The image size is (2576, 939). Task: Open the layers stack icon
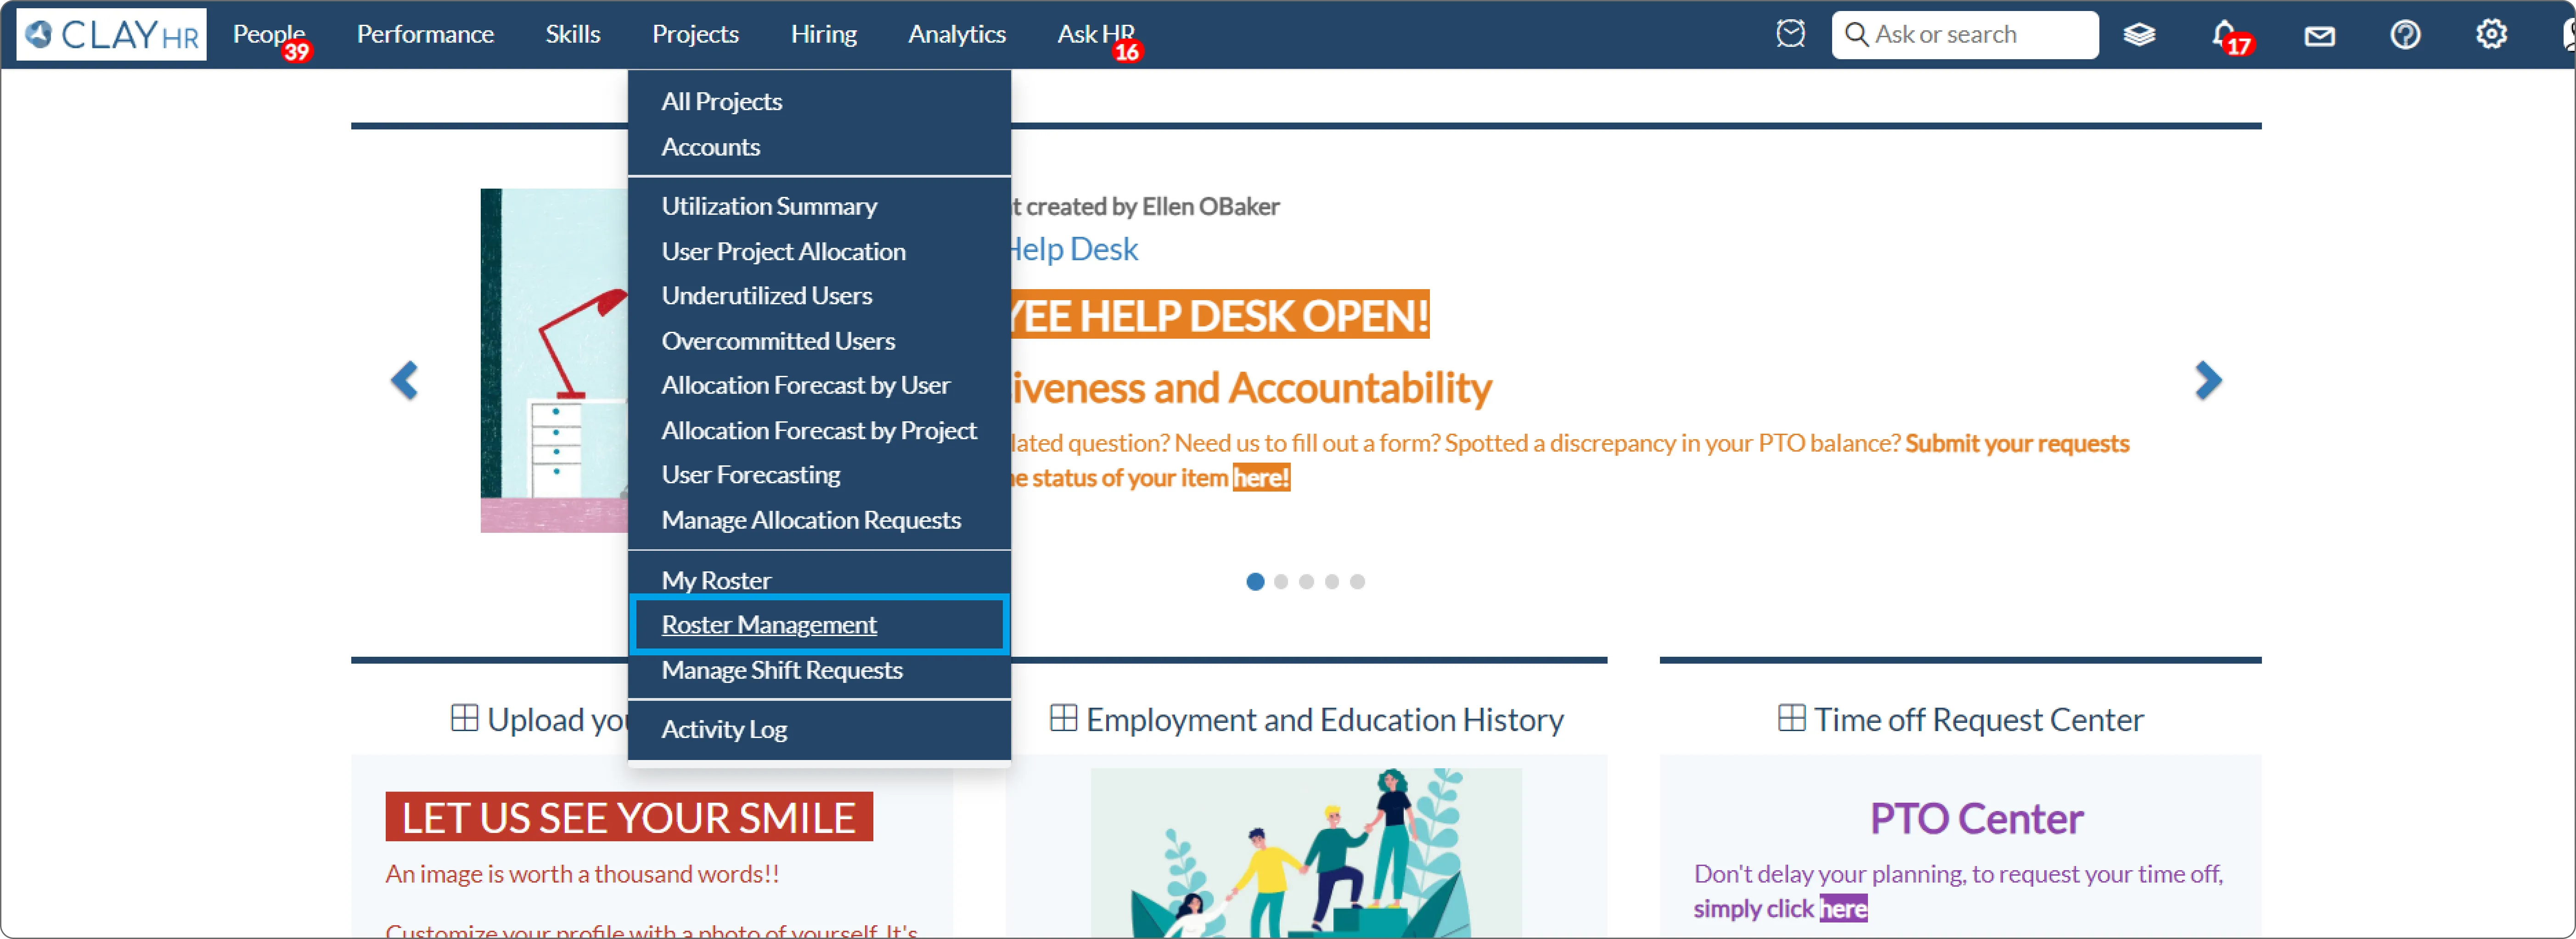[x=2139, y=35]
